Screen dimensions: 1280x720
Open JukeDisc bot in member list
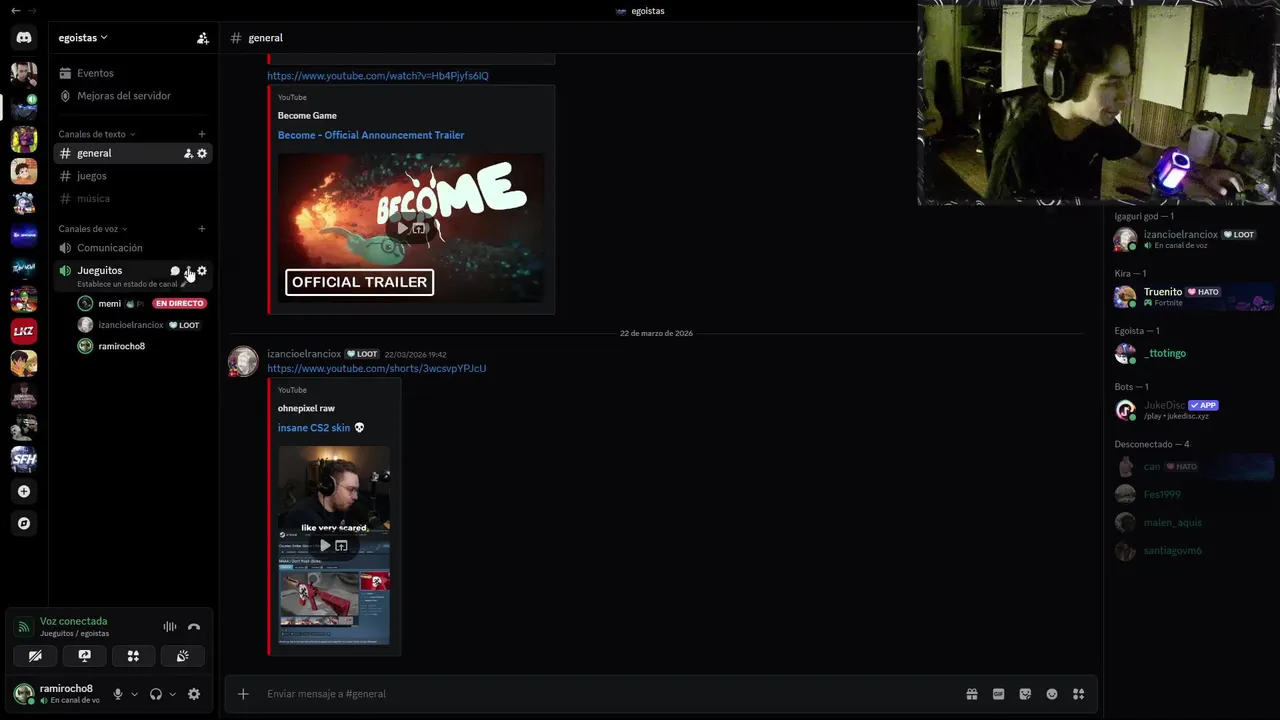1193,410
